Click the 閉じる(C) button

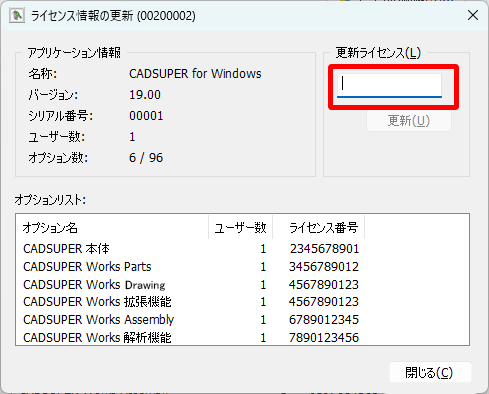click(430, 372)
